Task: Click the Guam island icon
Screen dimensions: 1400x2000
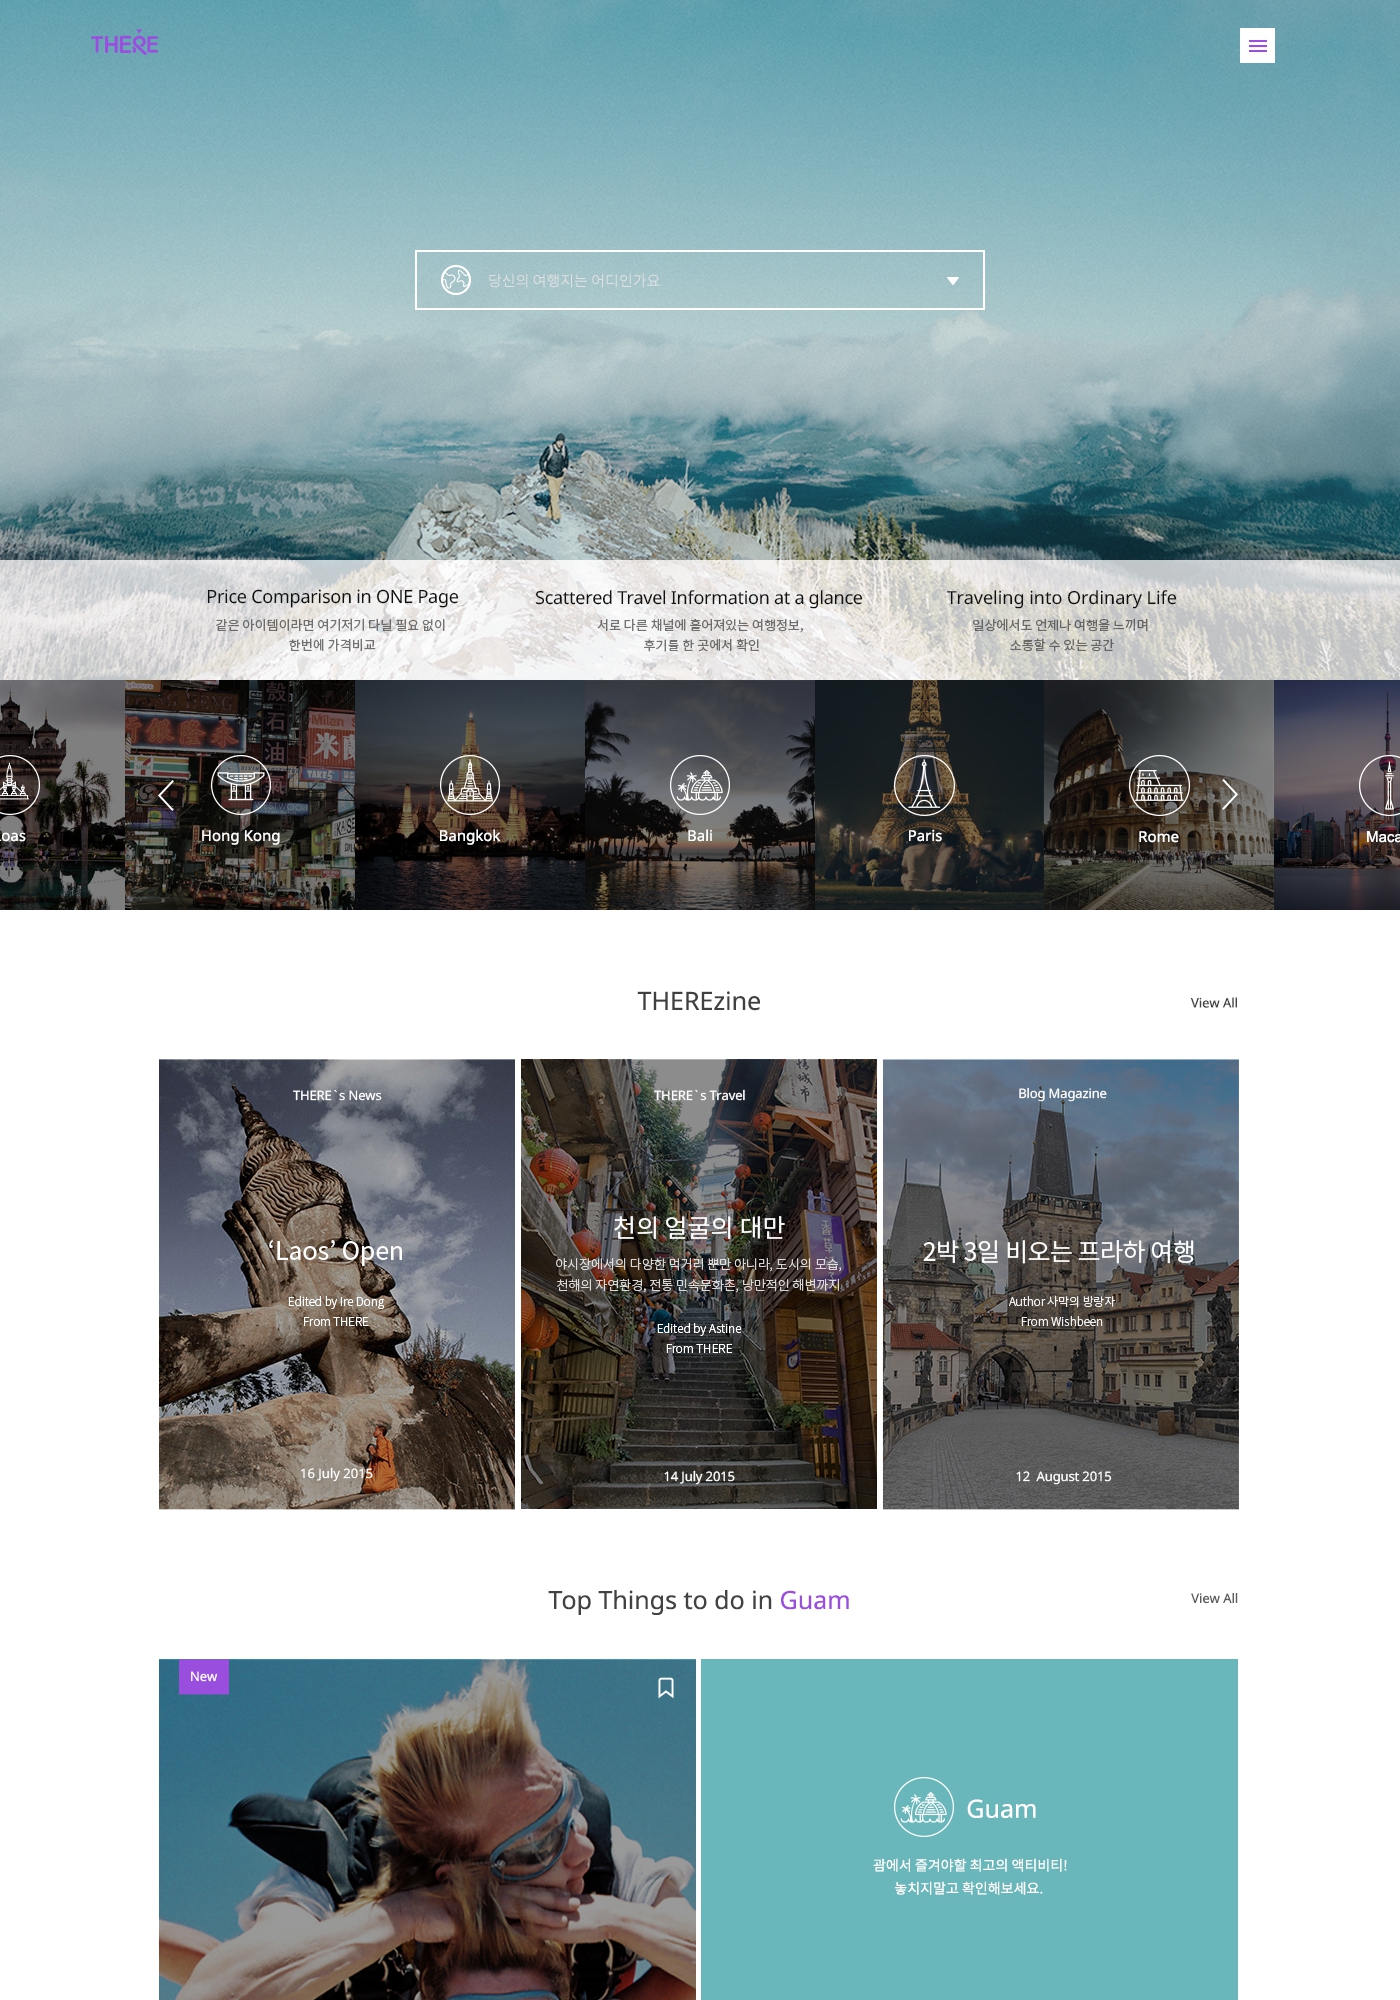Action: click(923, 1807)
